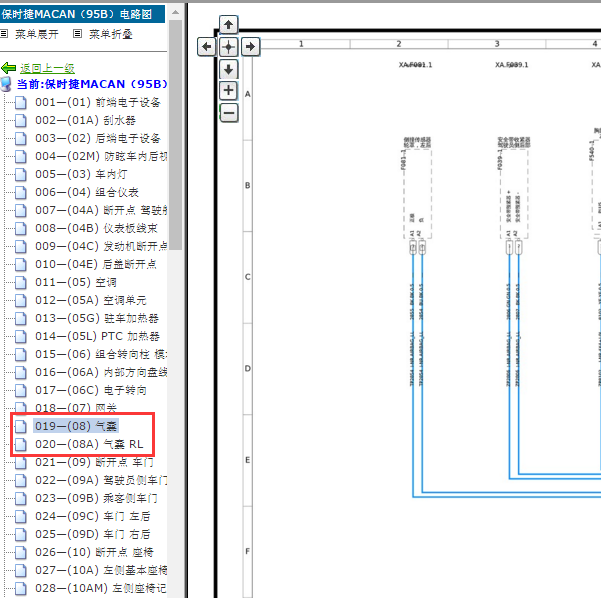Open 022—(09A) 驾驶员侧车门
This screenshot has width=601, height=598.
(101, 480)
